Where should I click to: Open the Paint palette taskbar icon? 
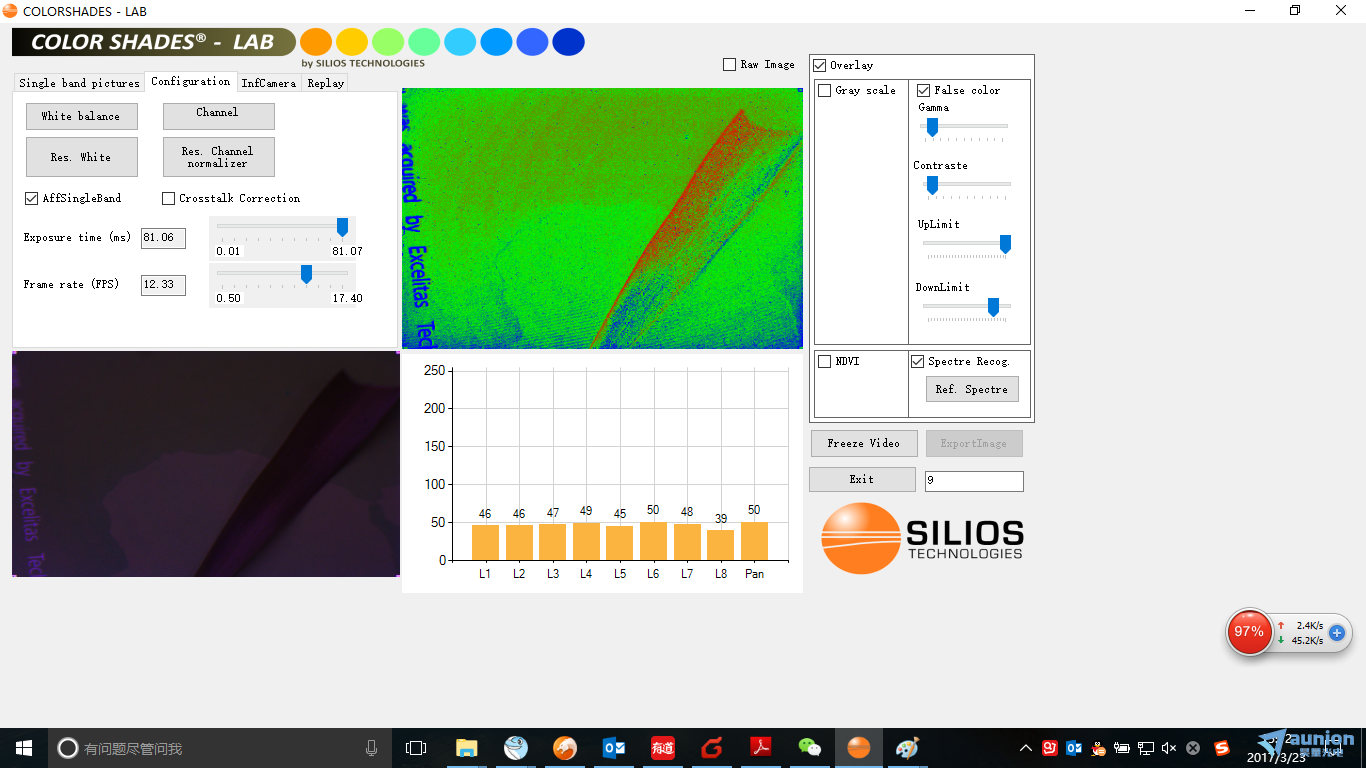pyautogui.click(x=907, y=748)
